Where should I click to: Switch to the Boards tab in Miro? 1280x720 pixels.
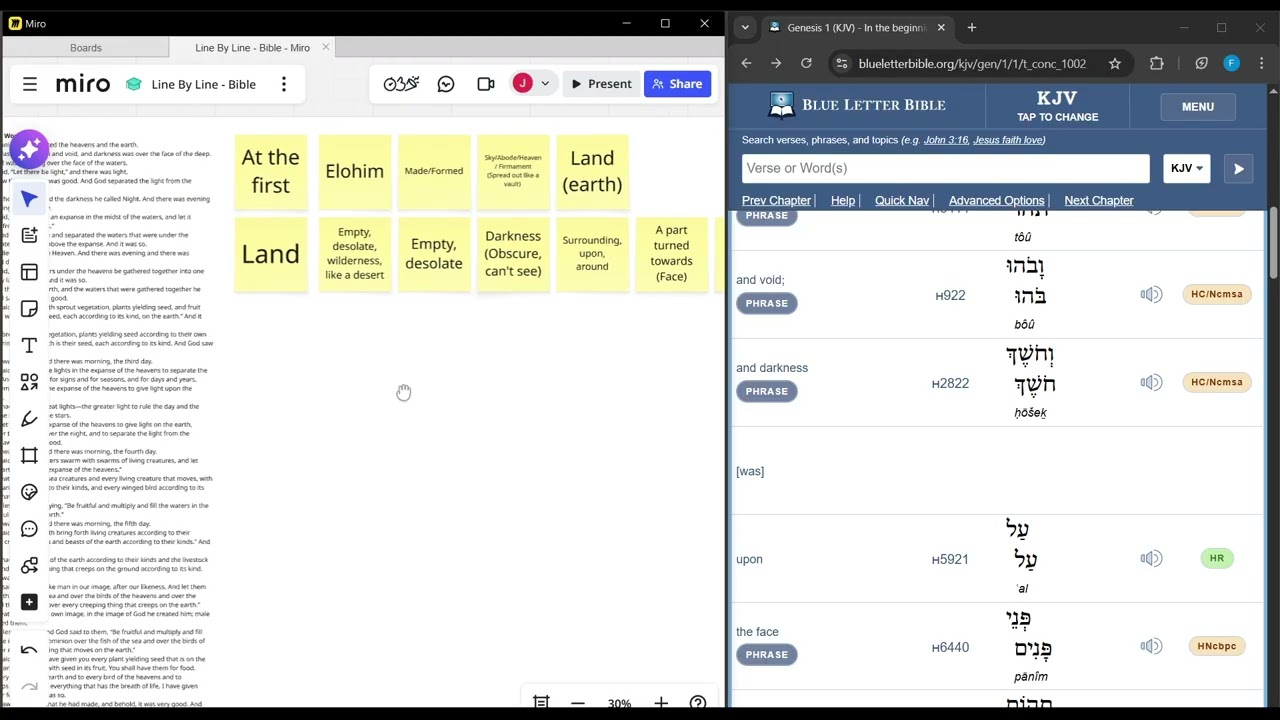coord(86,48)
